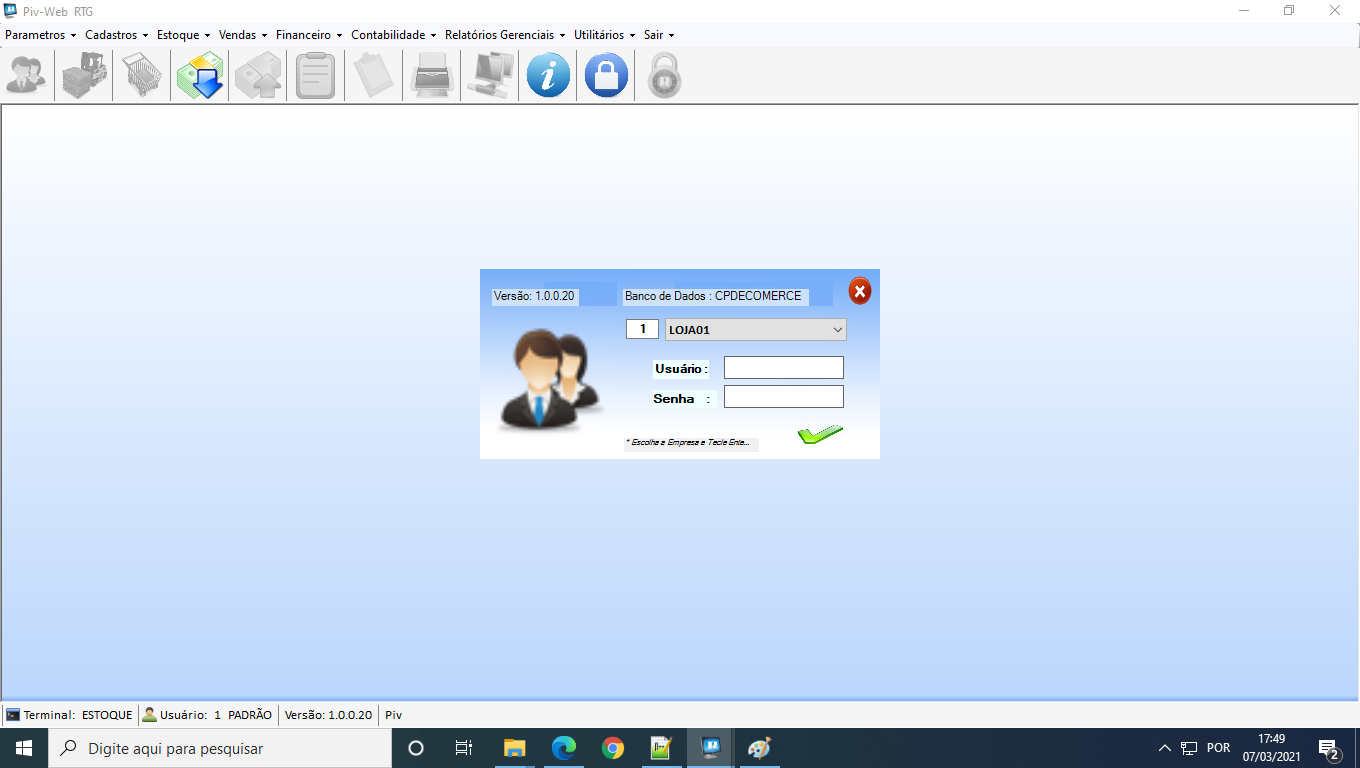Click the networked computers toolbar icon

click(490, 76)
